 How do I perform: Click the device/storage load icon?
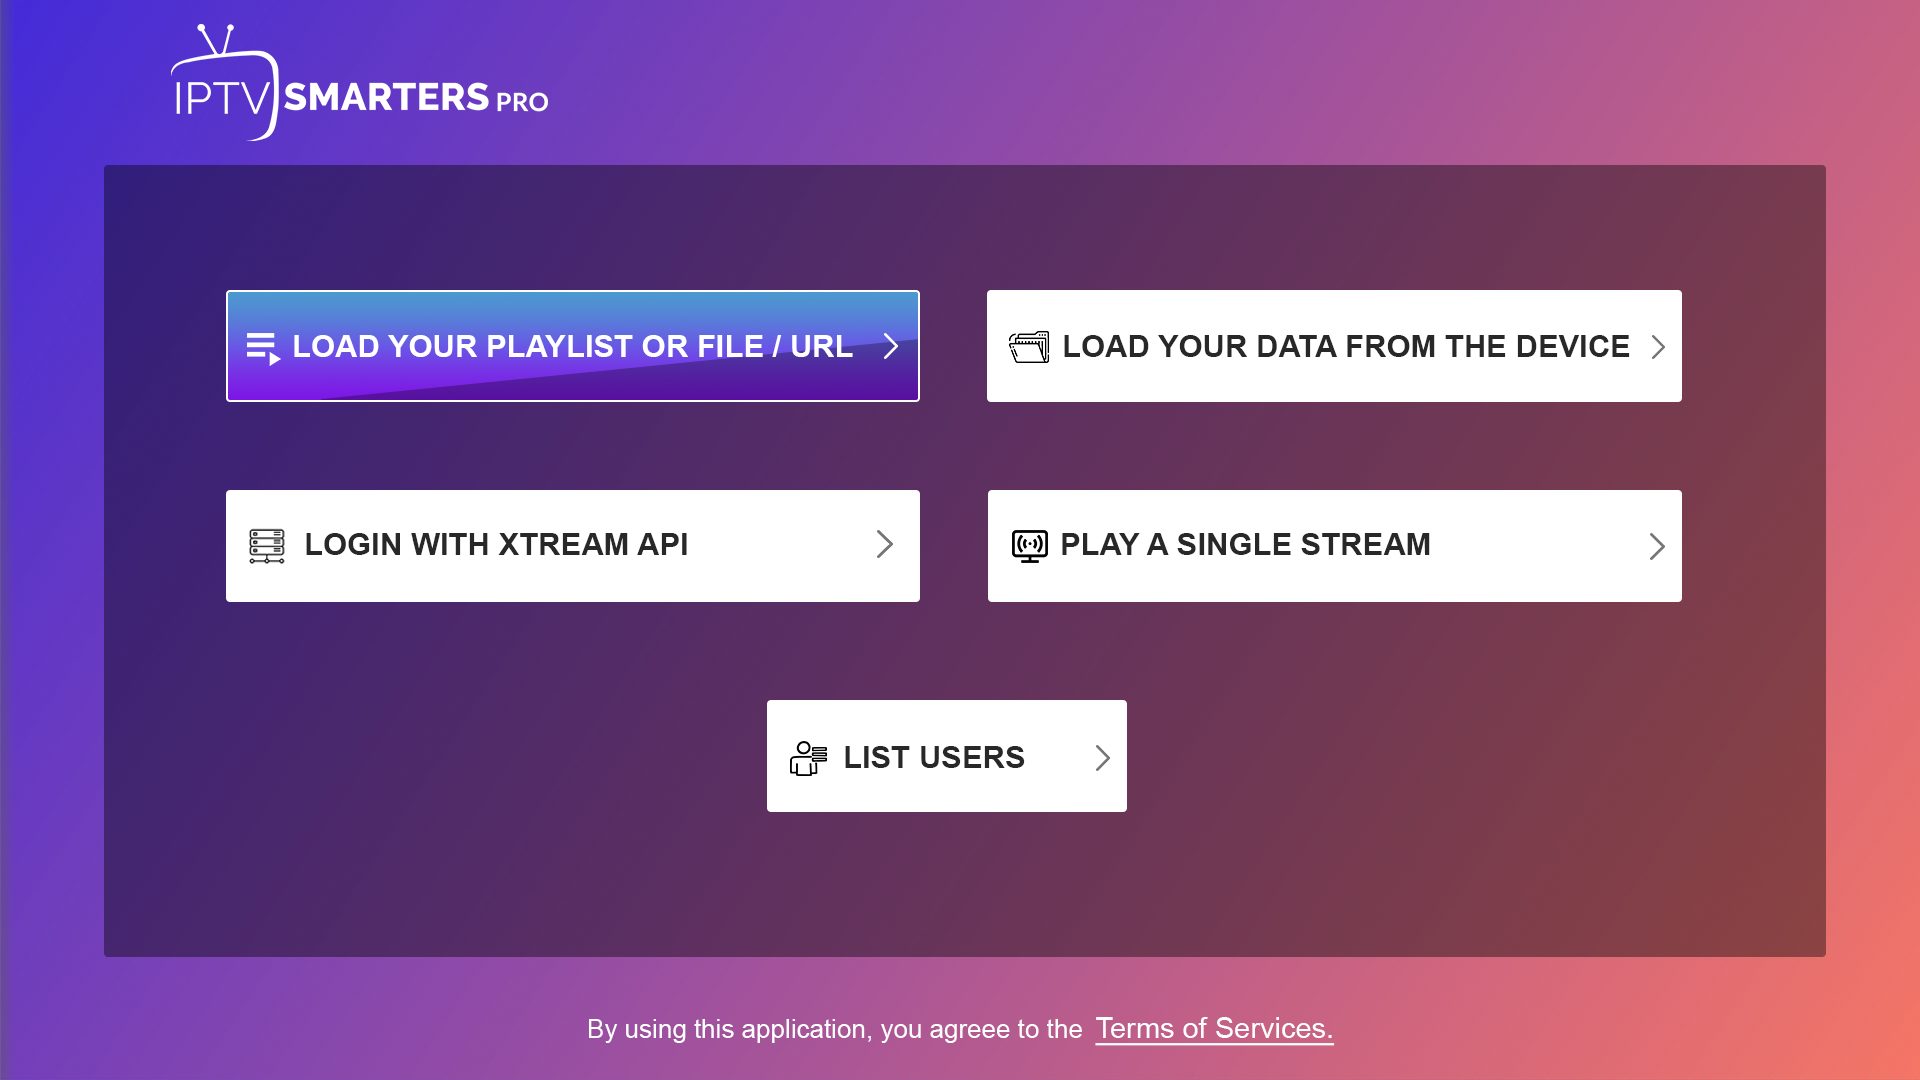coord(1029,345)
